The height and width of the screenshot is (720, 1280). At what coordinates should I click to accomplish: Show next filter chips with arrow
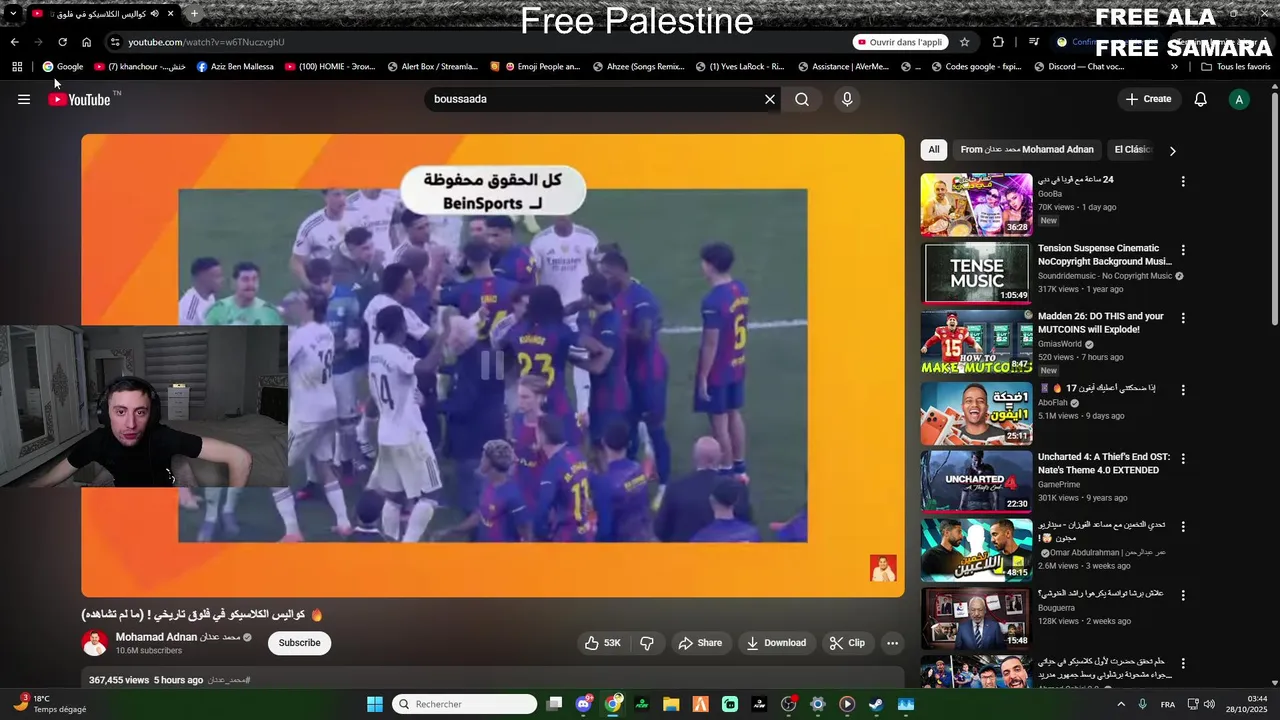coord(1172,151)
